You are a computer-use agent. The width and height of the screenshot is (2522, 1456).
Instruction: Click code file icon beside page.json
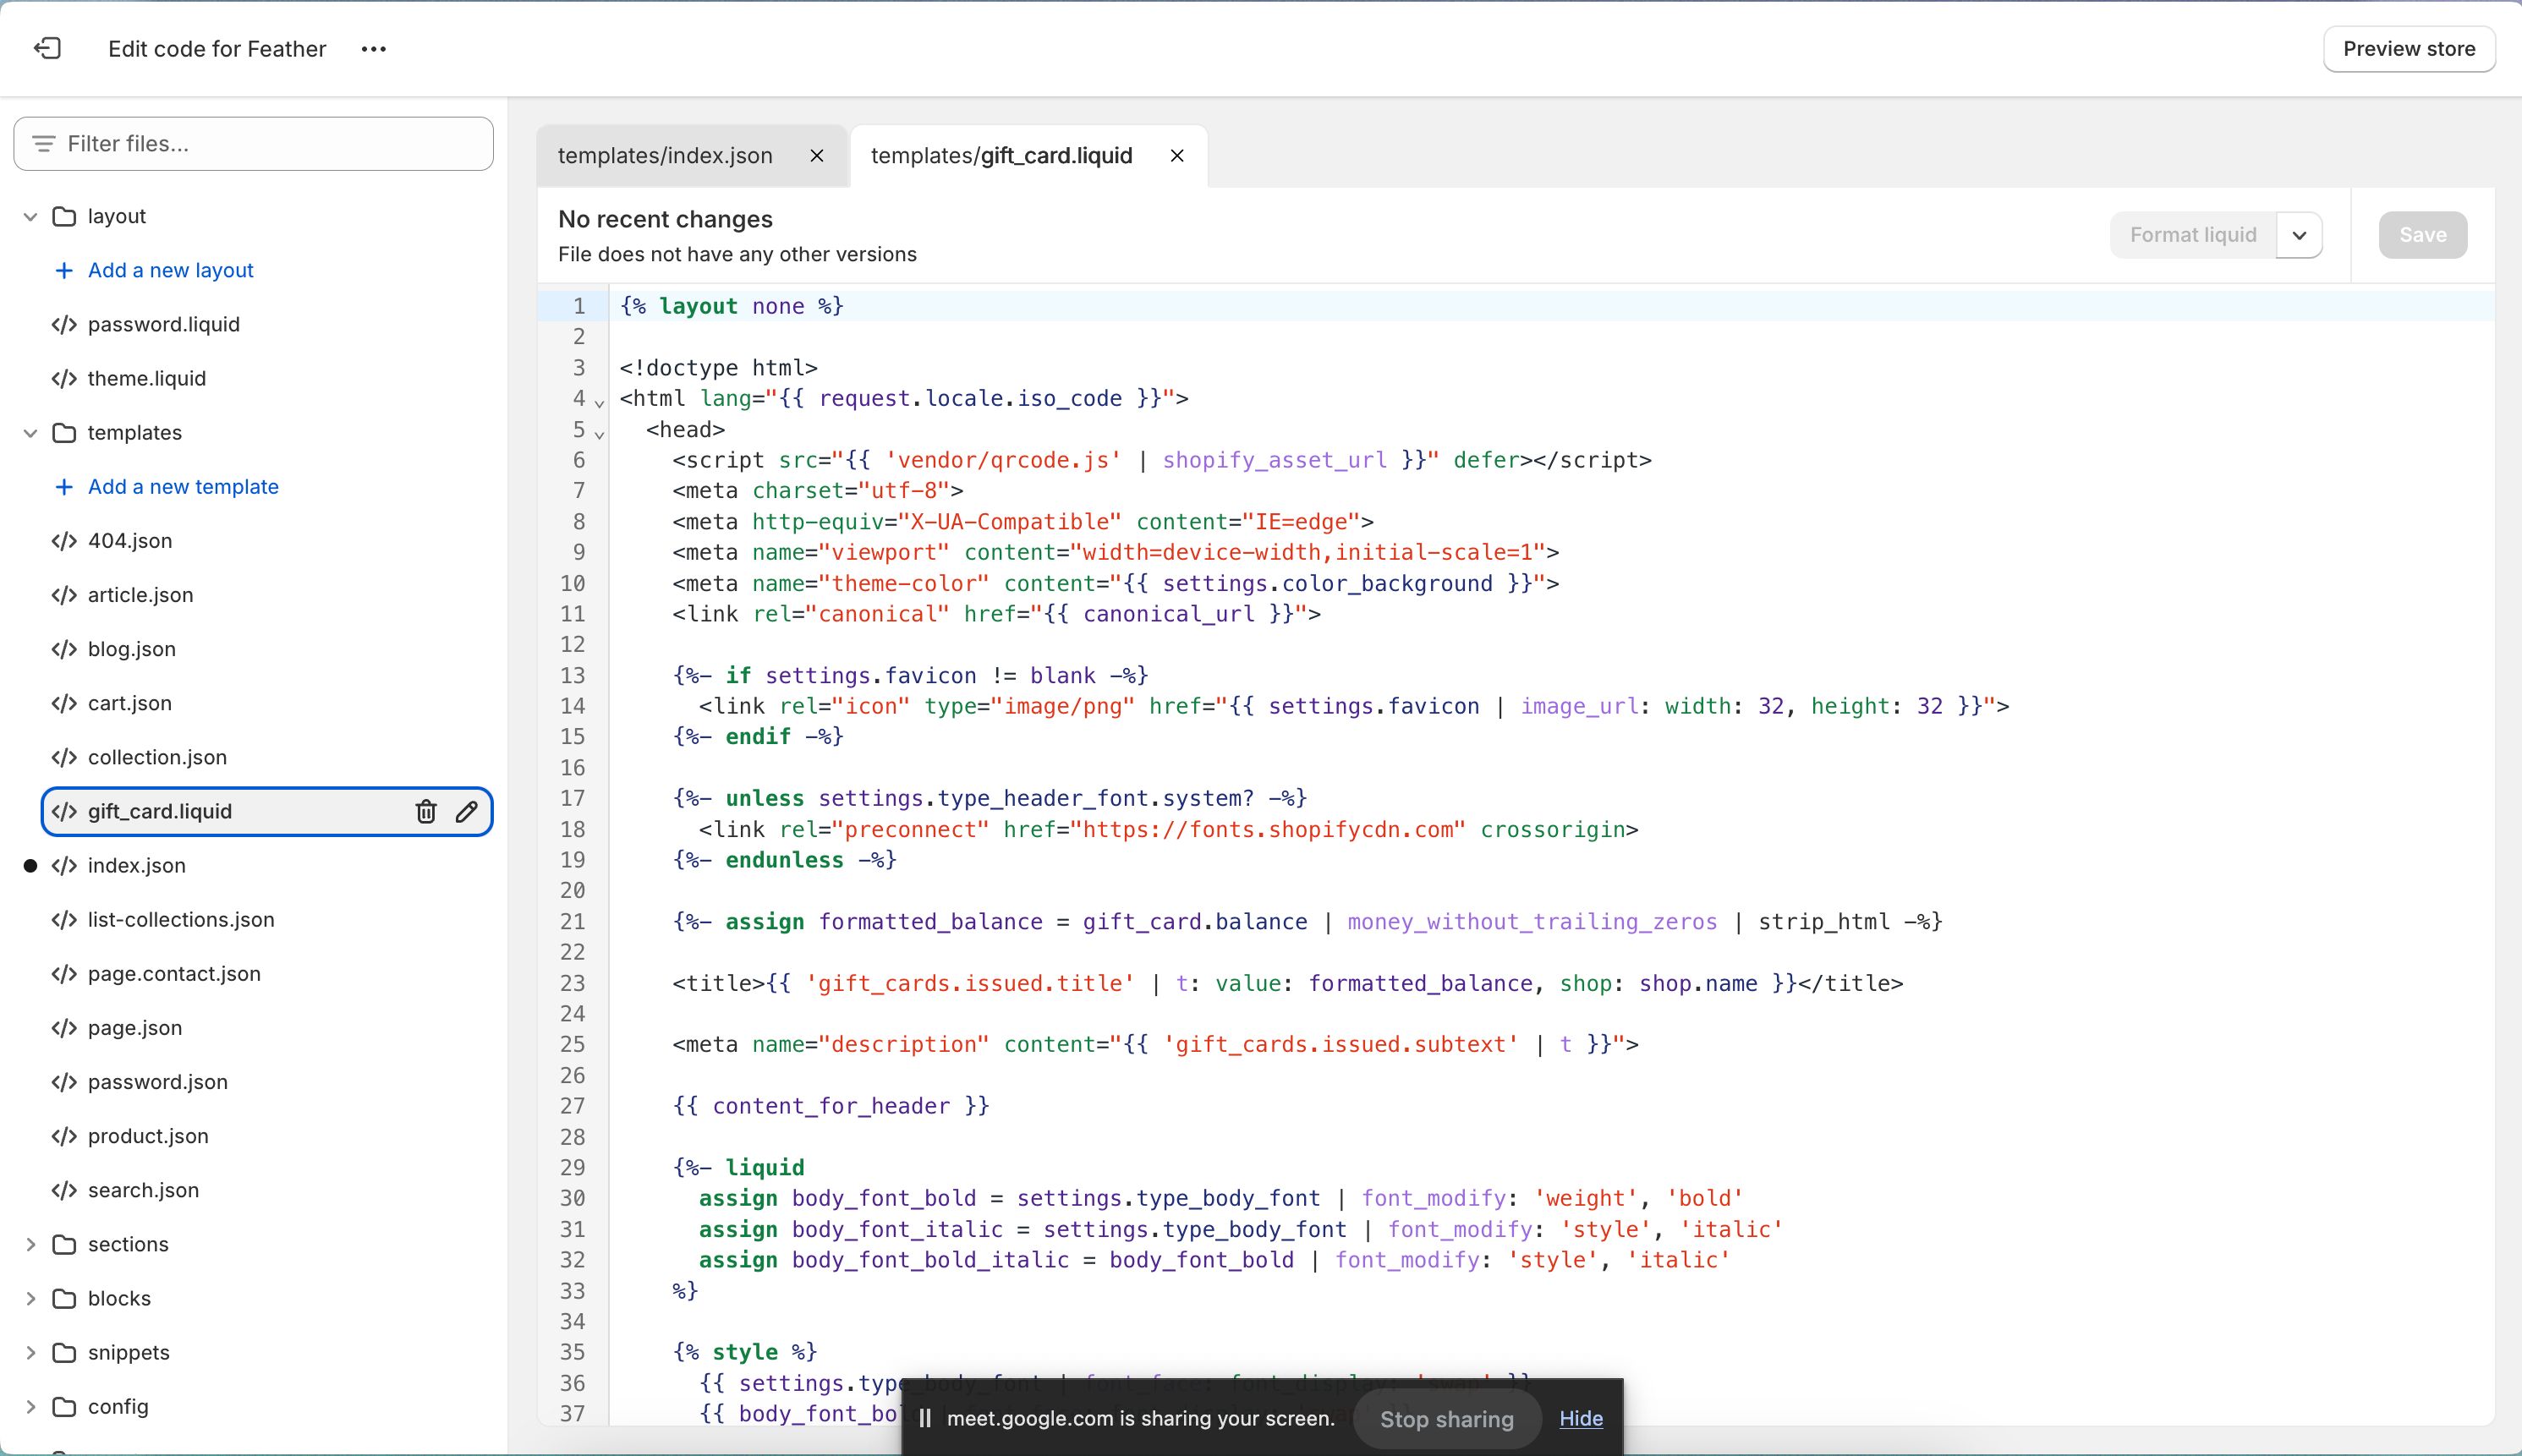click(64, 1028)
